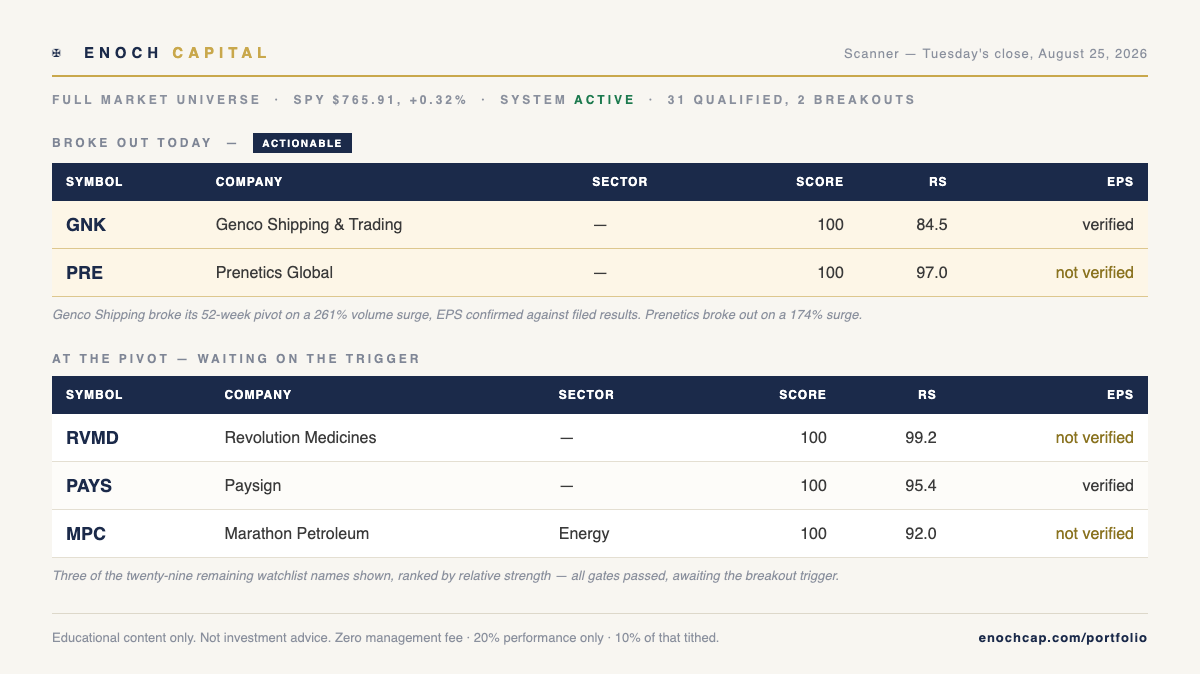Click FULL MARKET UNIVERSE label
Image resolution: width=1200 pixels, height=674 pixels.
pos(158,100)
